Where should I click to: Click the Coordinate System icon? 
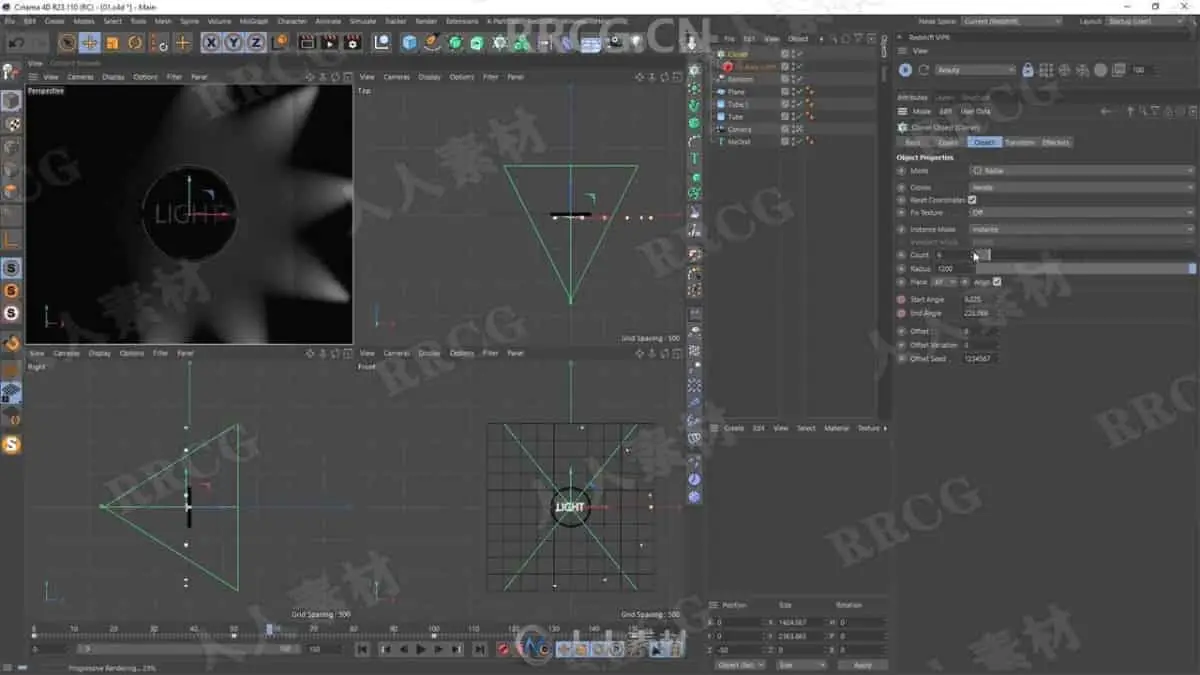[x=281, y=42]
